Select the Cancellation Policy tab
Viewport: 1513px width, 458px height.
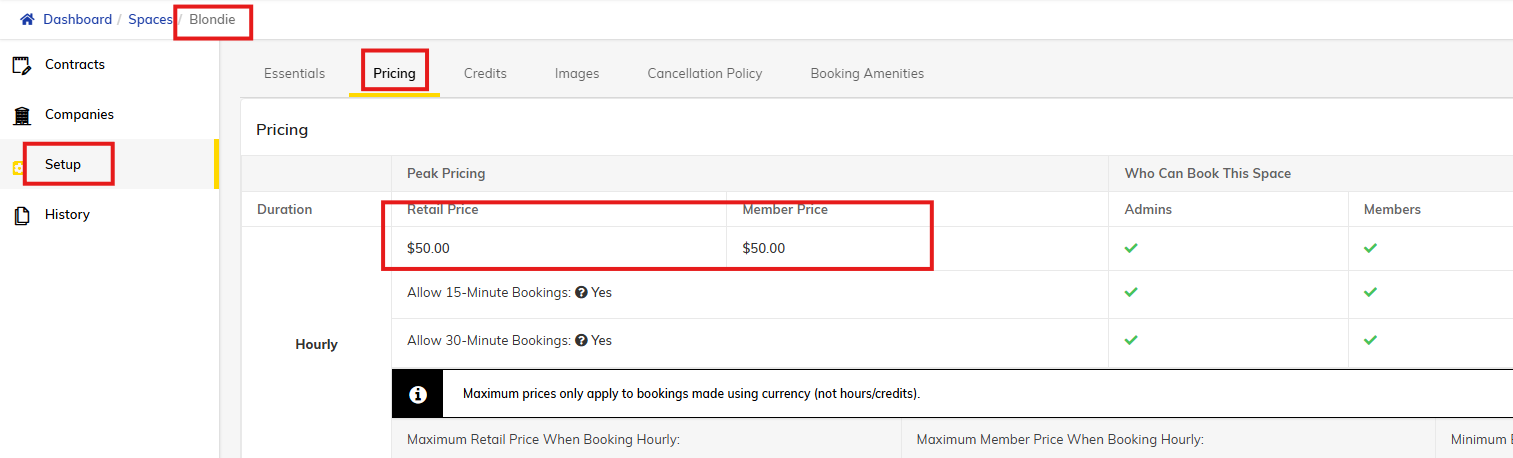click(x=704, y=73)
